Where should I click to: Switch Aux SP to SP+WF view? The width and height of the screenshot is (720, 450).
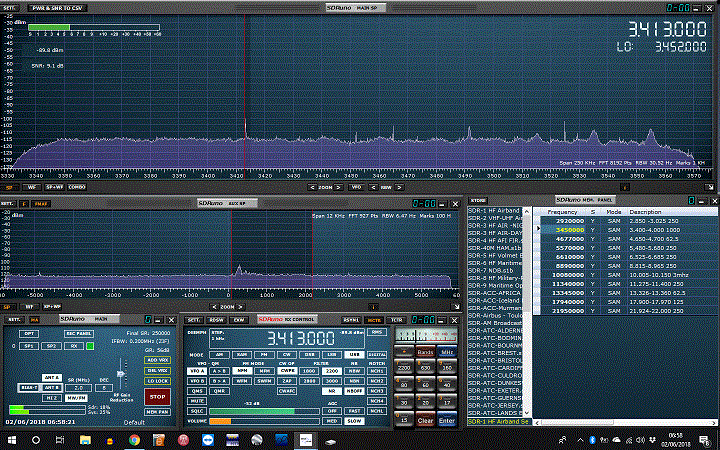52,307
